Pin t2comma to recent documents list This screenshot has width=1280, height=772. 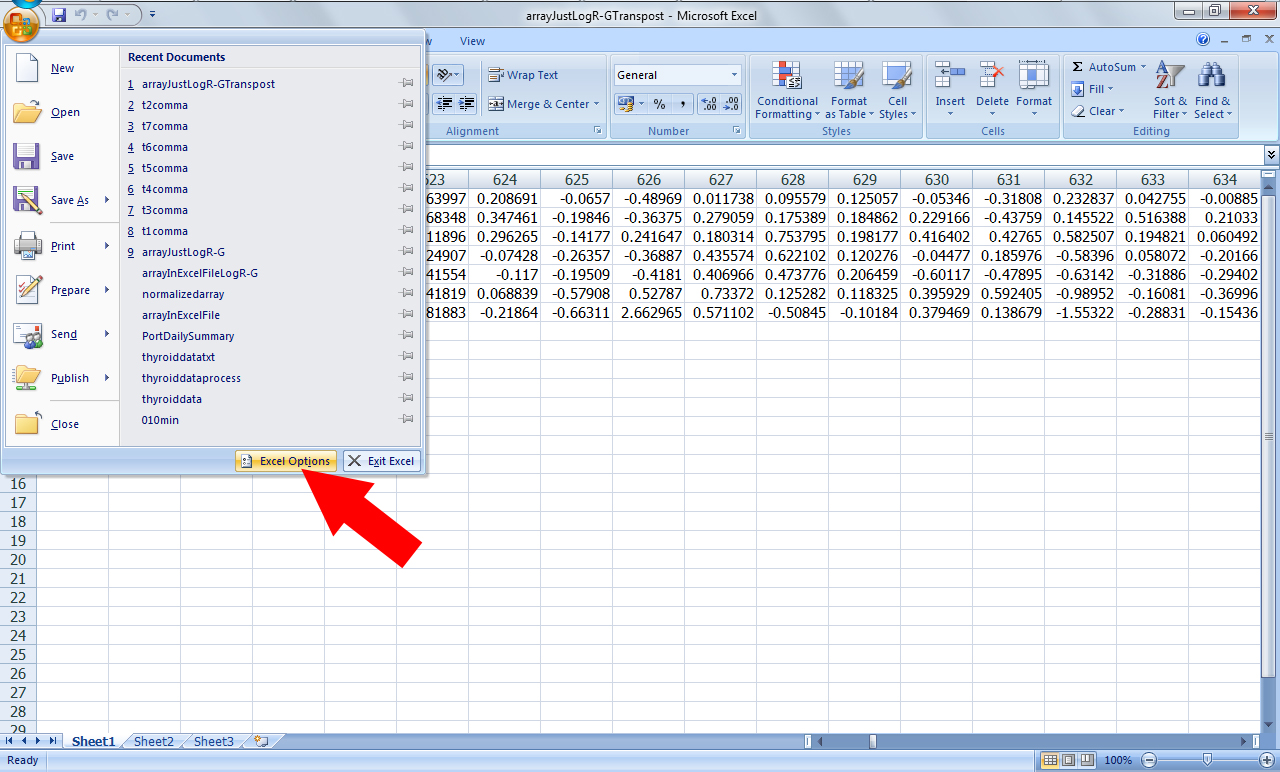pyautogui.click(x=407, y=105)
